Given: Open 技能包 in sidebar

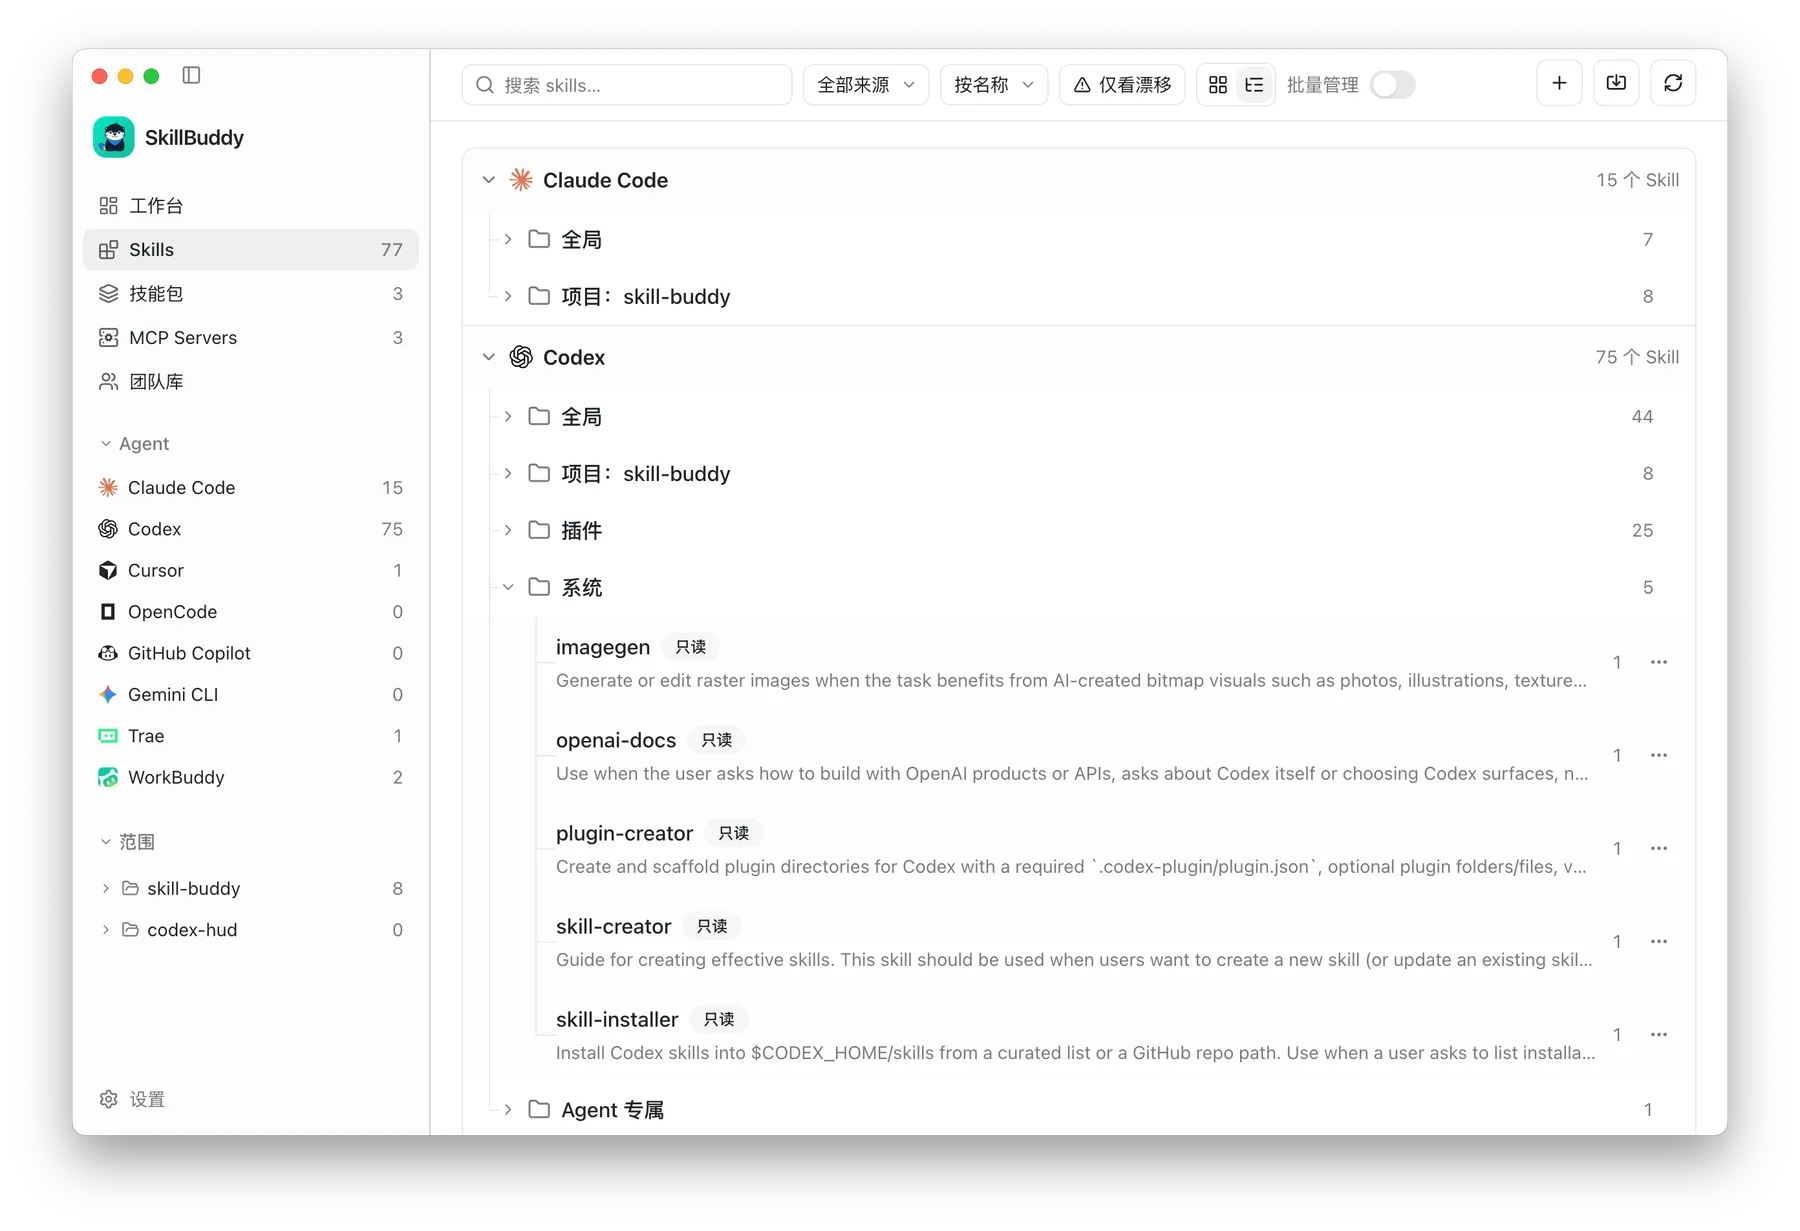Looking at the screenshot, I should click(251, 293).
